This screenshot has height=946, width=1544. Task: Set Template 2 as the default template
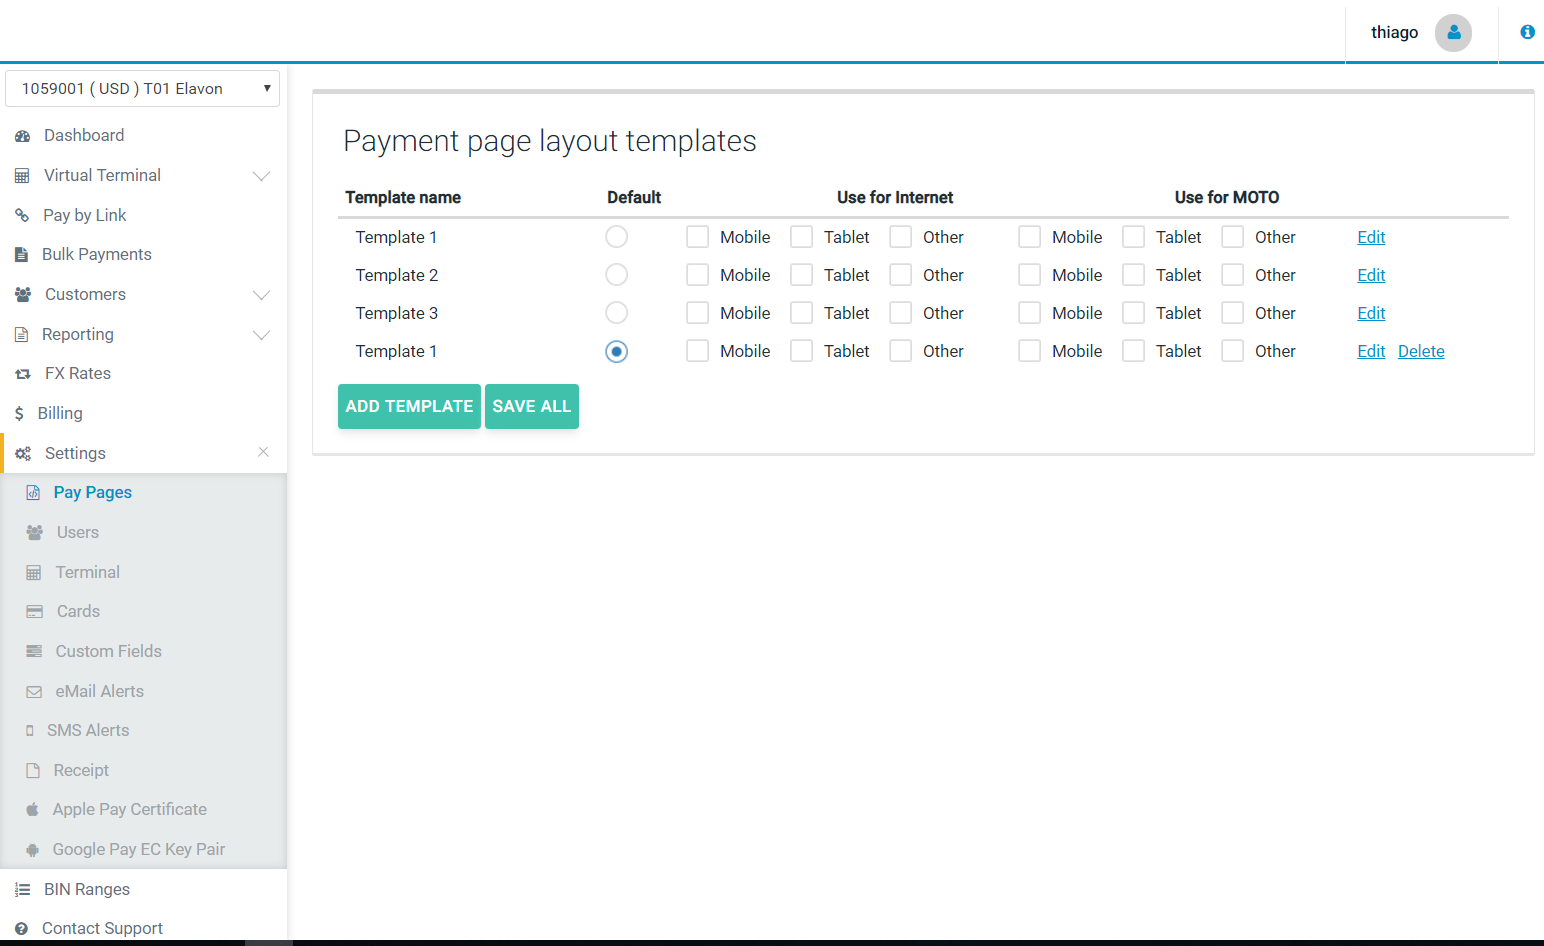click(616, 275)
